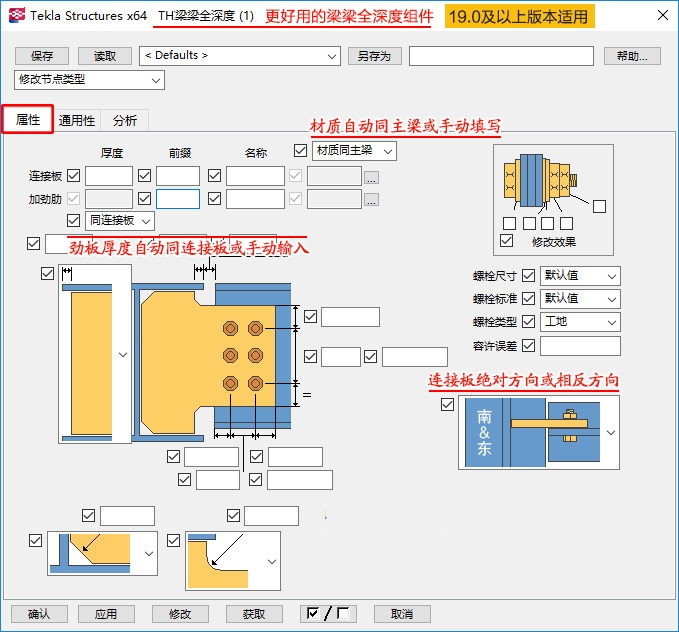This screenshot has height=632, width=679.
Task: Open 帮助... help button
Action: 632,56
